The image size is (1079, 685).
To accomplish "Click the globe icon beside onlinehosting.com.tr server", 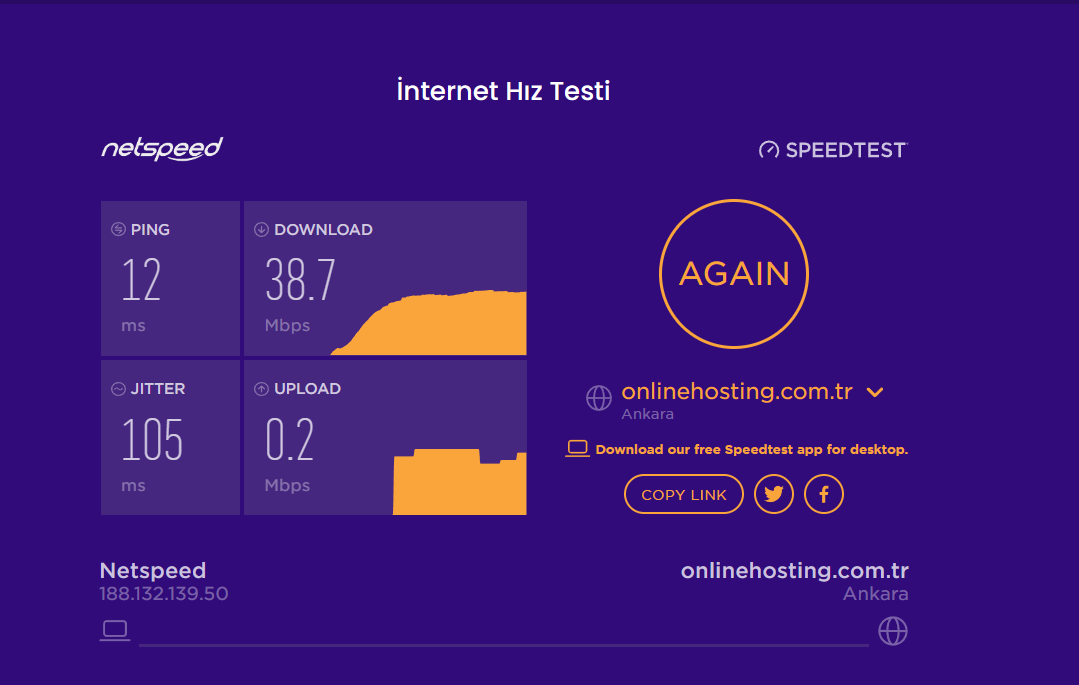I will 598,397.
